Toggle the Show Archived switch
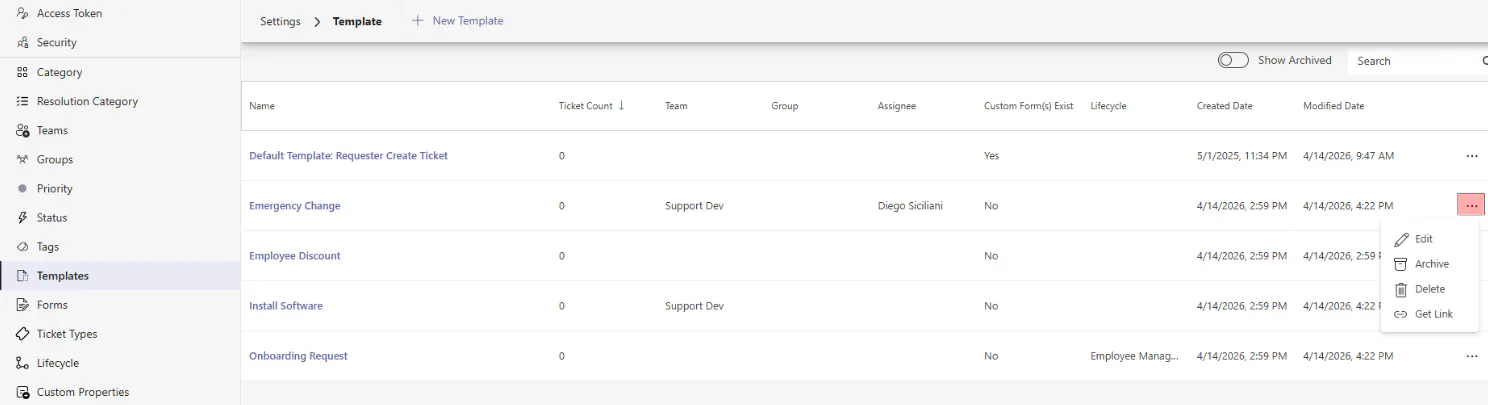The image size is (1488, 405). tap(1233, 60)
